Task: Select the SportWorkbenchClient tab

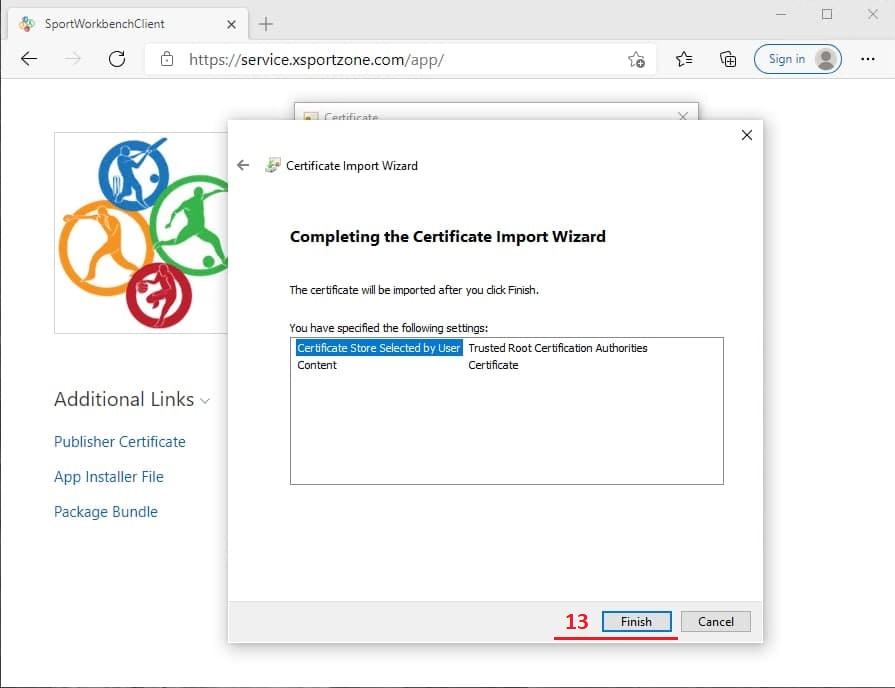Action: click(105, 23)
